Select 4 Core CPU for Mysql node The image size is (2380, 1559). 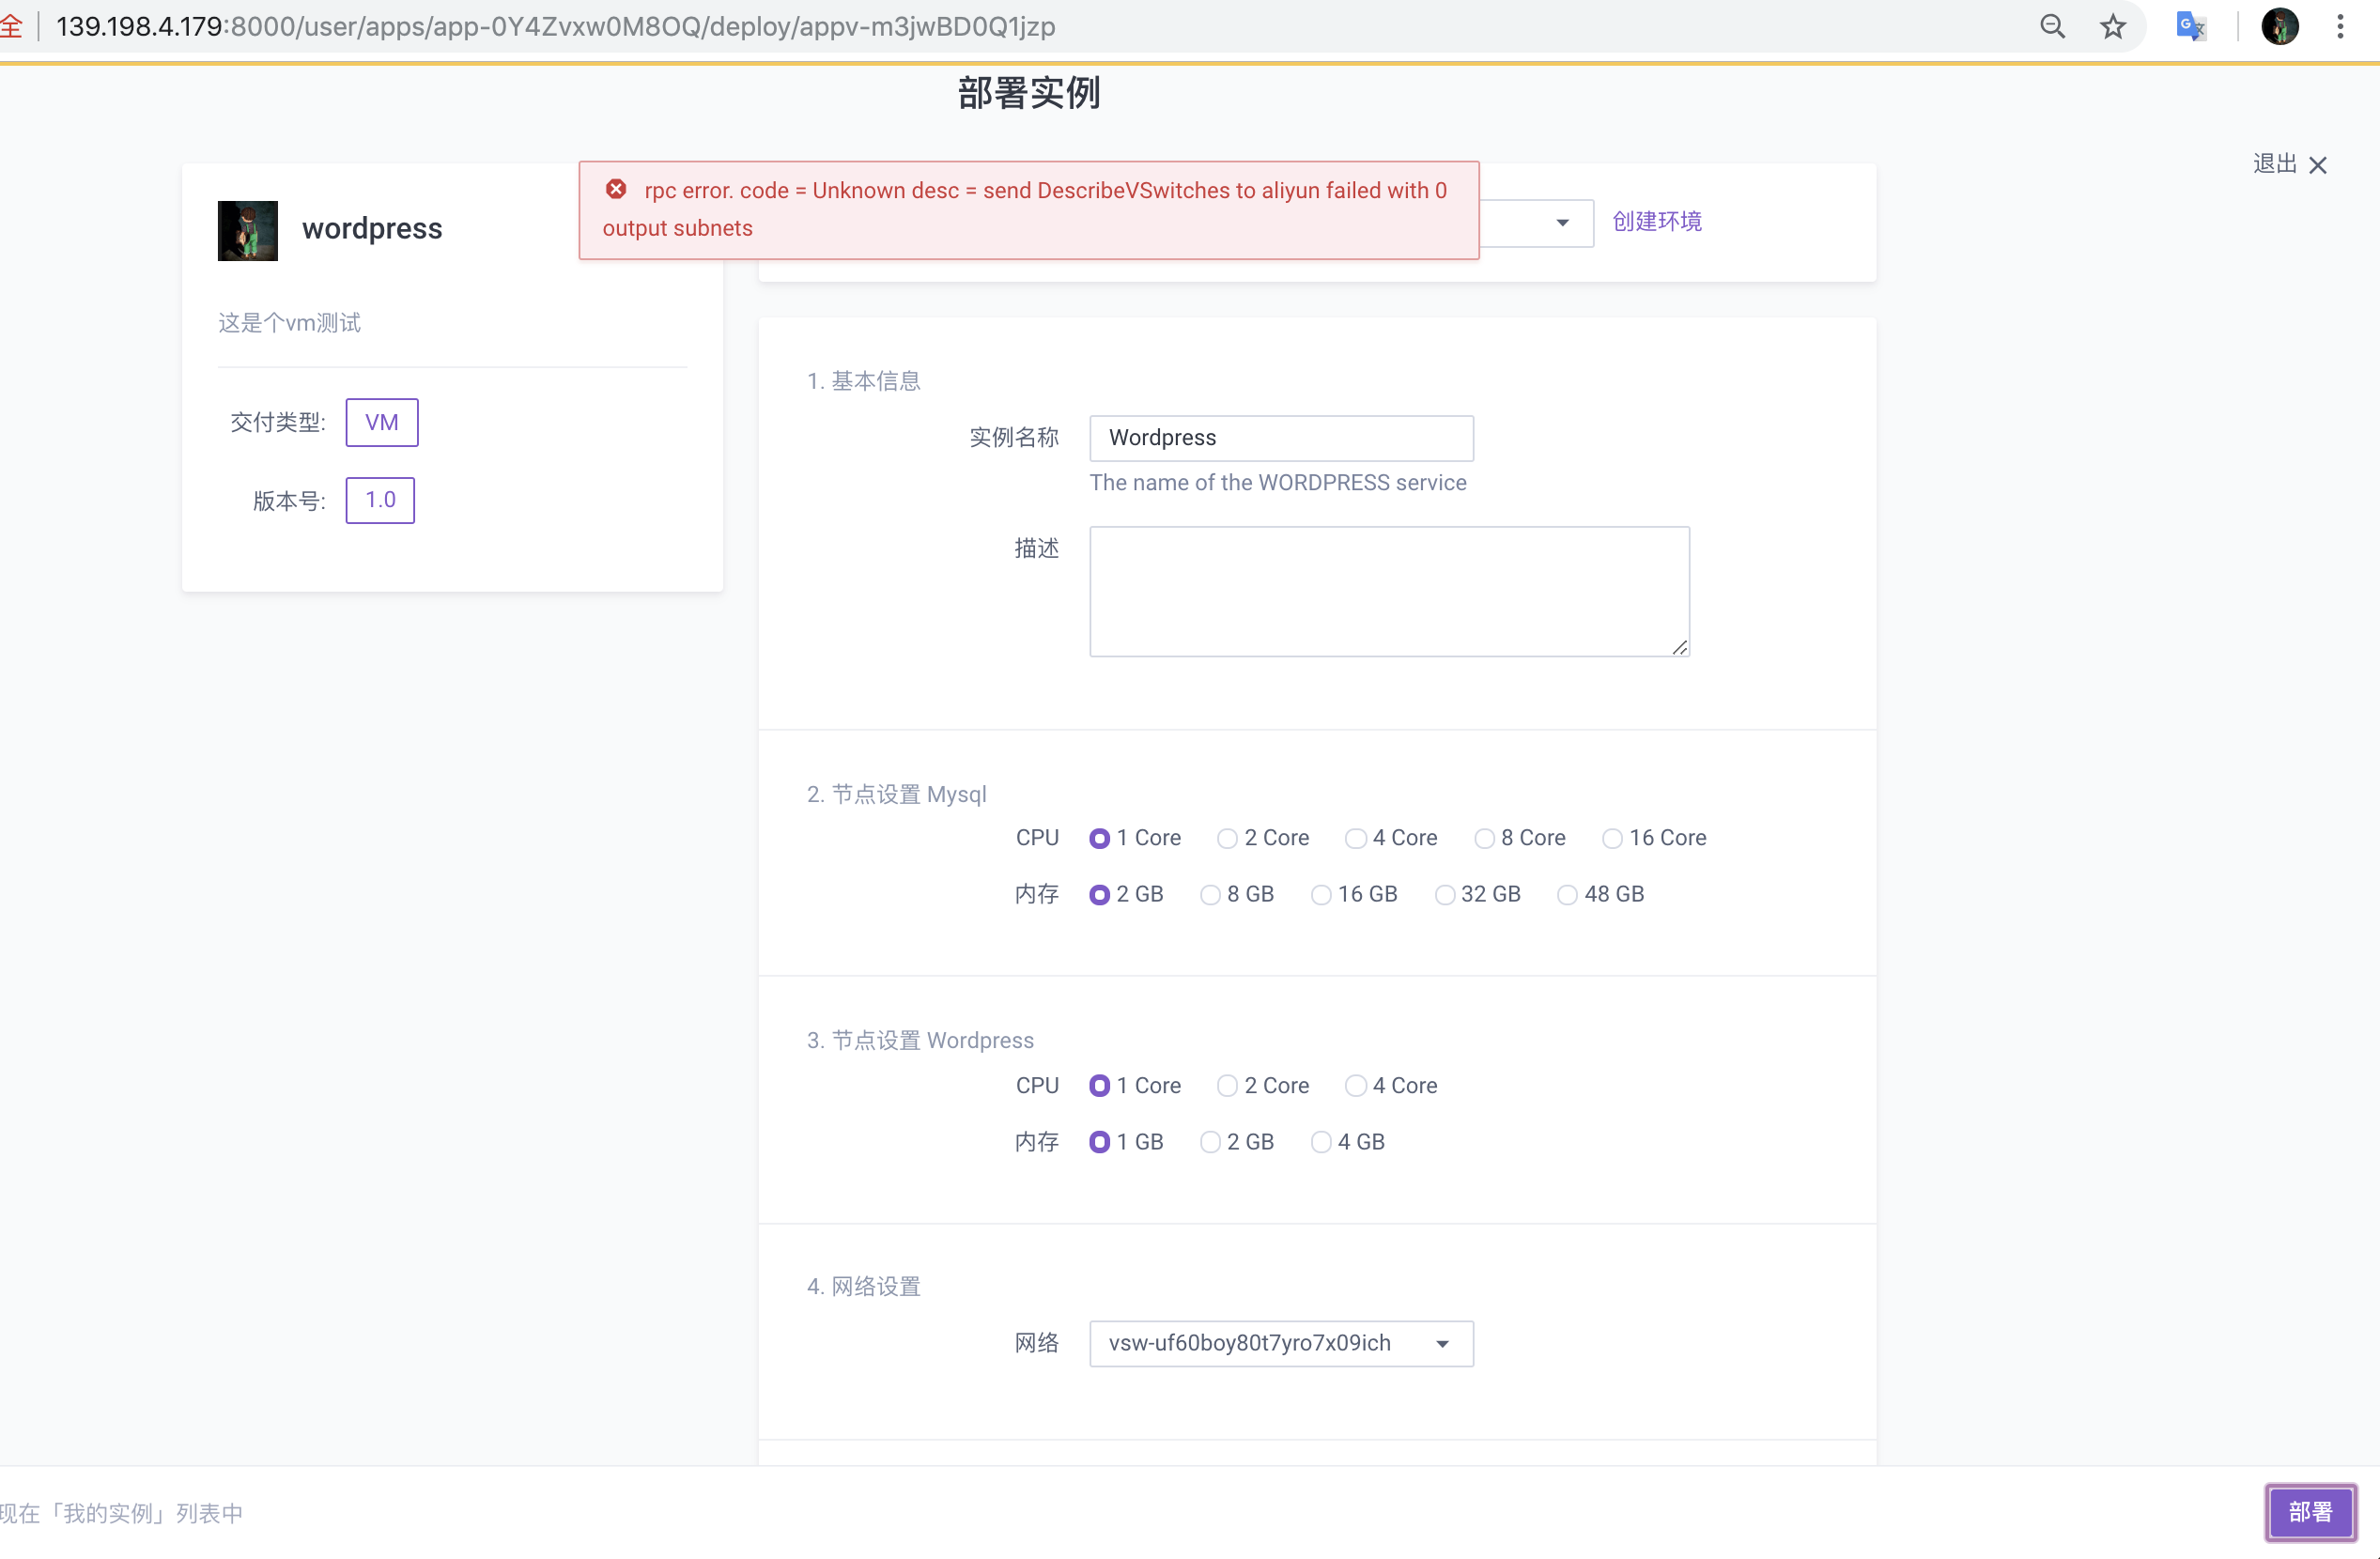coord(1355,839)
